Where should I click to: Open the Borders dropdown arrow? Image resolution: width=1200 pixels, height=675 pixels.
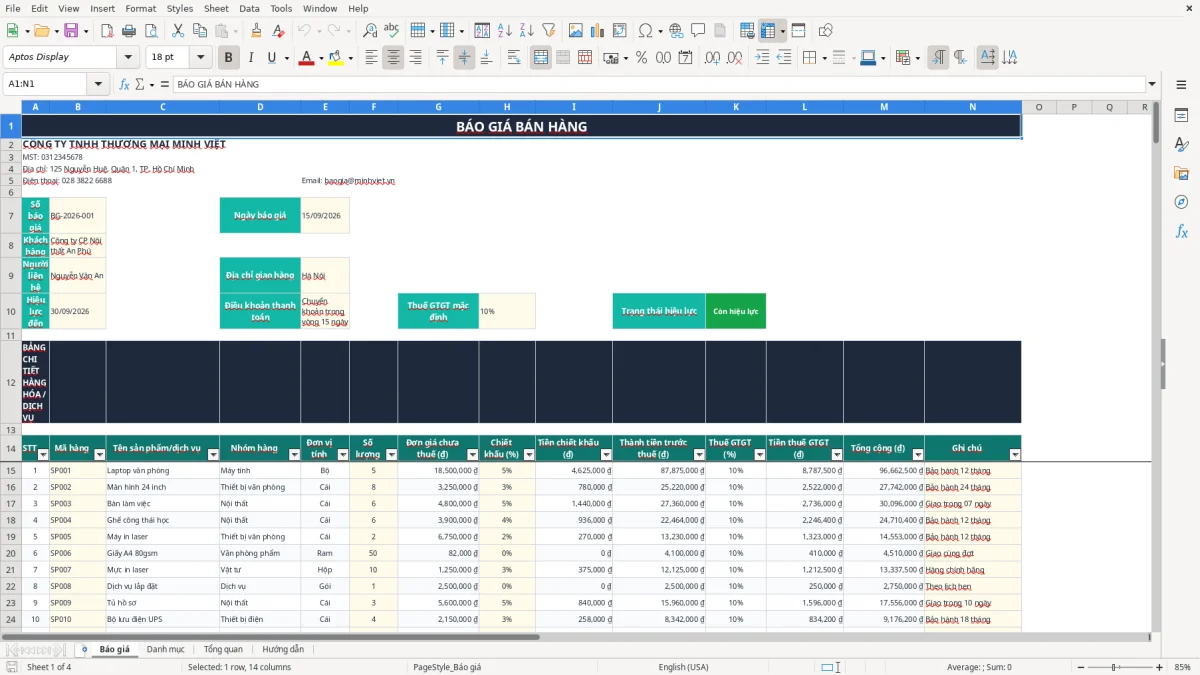(x=826, y=57)
